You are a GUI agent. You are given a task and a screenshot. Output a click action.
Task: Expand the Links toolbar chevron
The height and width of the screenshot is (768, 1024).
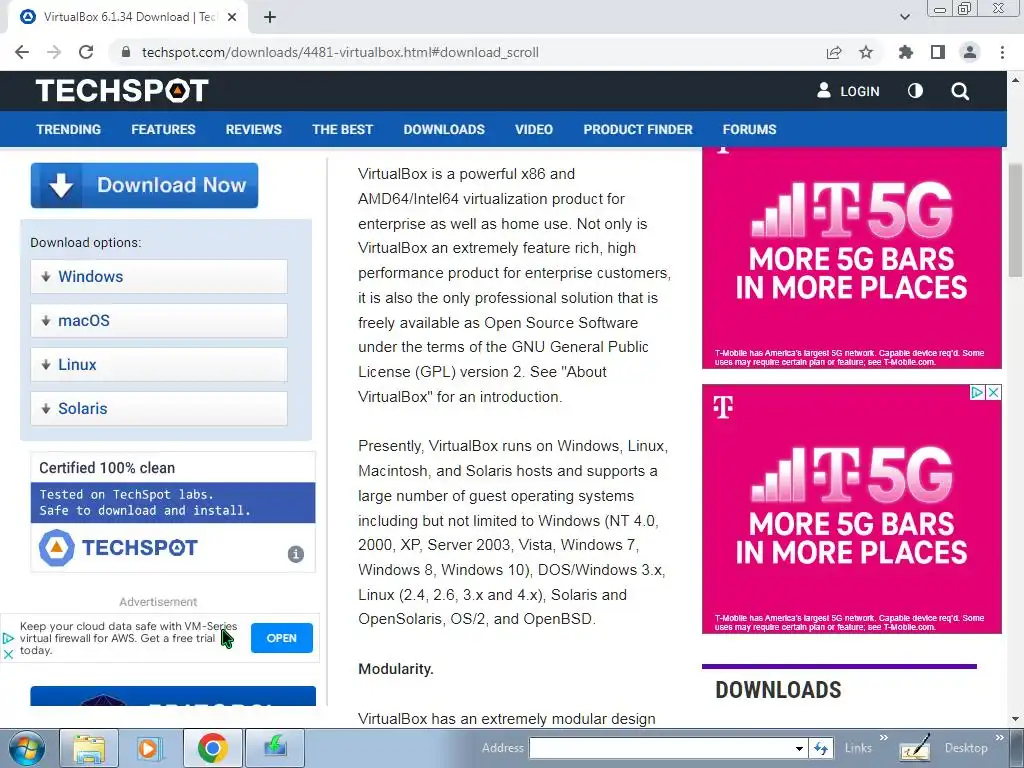pyautogui.click(x=884, y=738)
